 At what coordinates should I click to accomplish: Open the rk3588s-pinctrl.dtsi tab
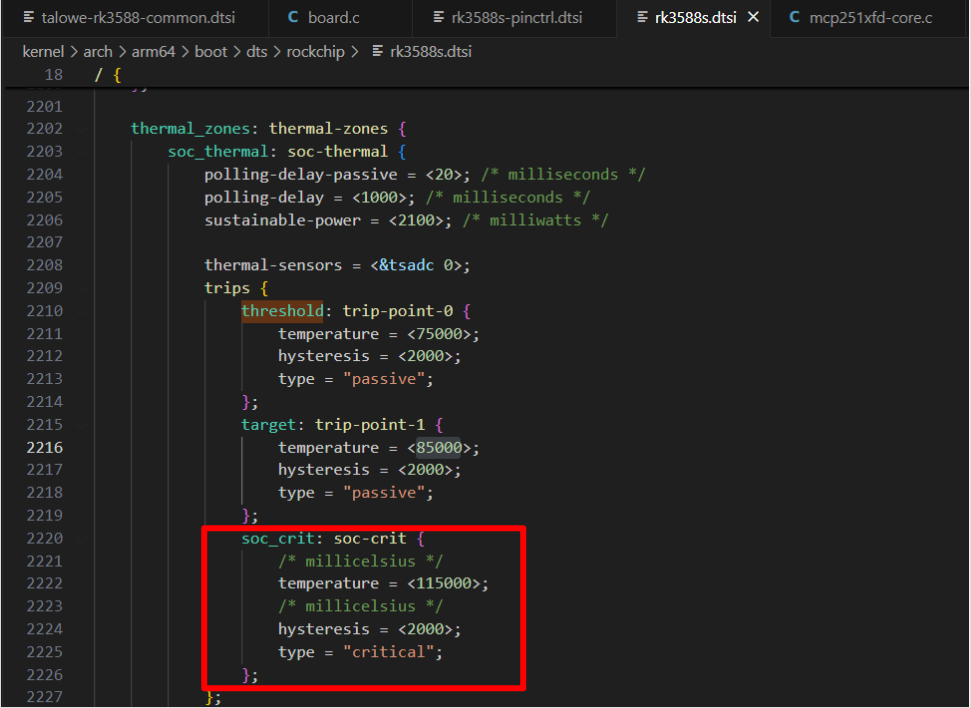516,17
